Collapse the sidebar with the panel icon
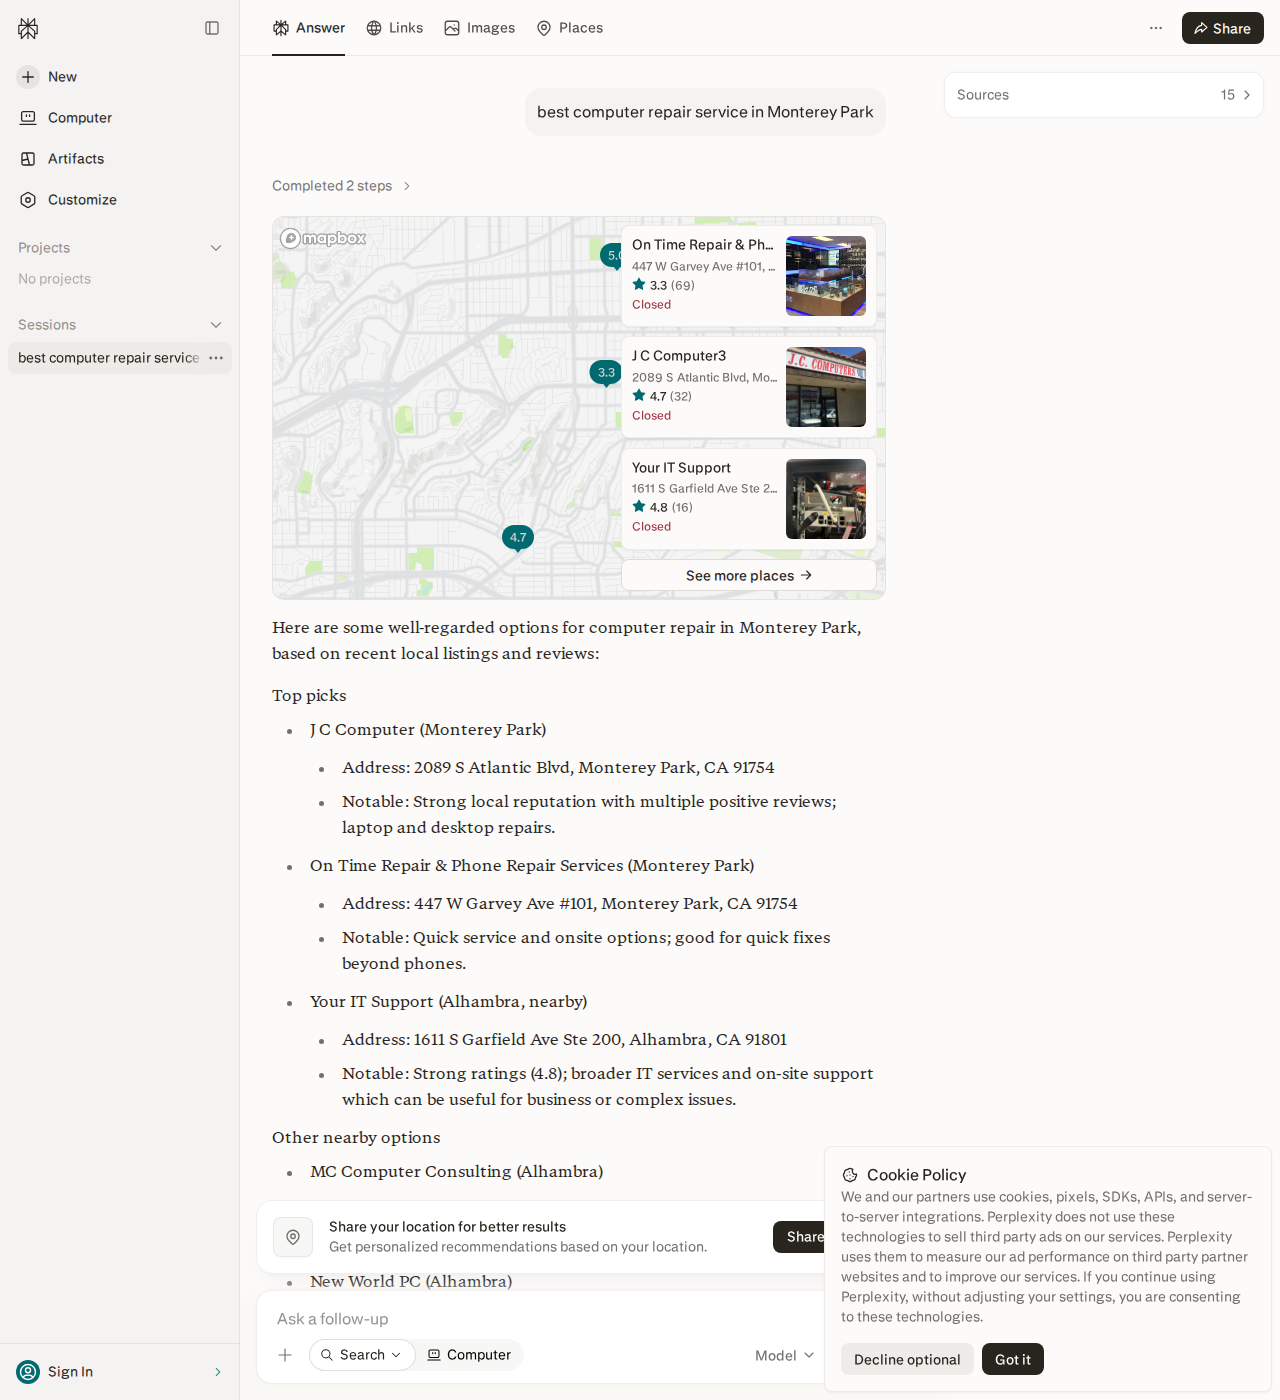Screen dimensions: 1280x1400 pyautogui.click(x=212, y=28)
